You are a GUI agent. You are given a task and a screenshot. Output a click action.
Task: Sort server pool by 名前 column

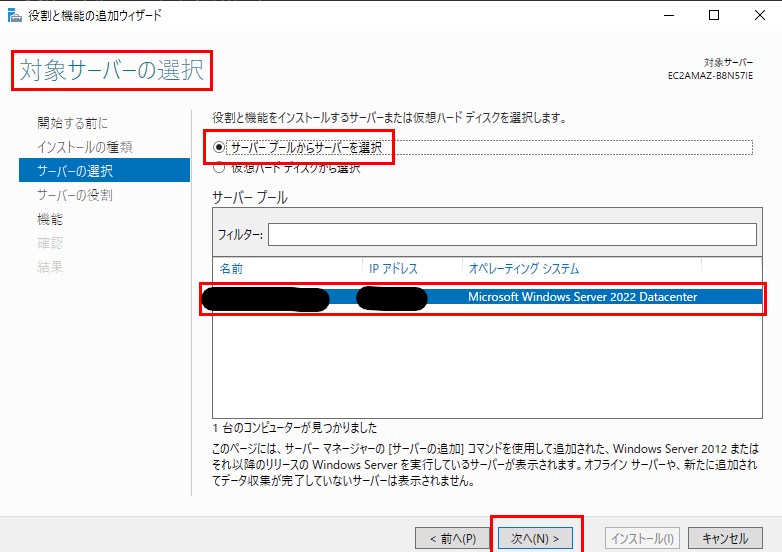click(x=232, y=269)
